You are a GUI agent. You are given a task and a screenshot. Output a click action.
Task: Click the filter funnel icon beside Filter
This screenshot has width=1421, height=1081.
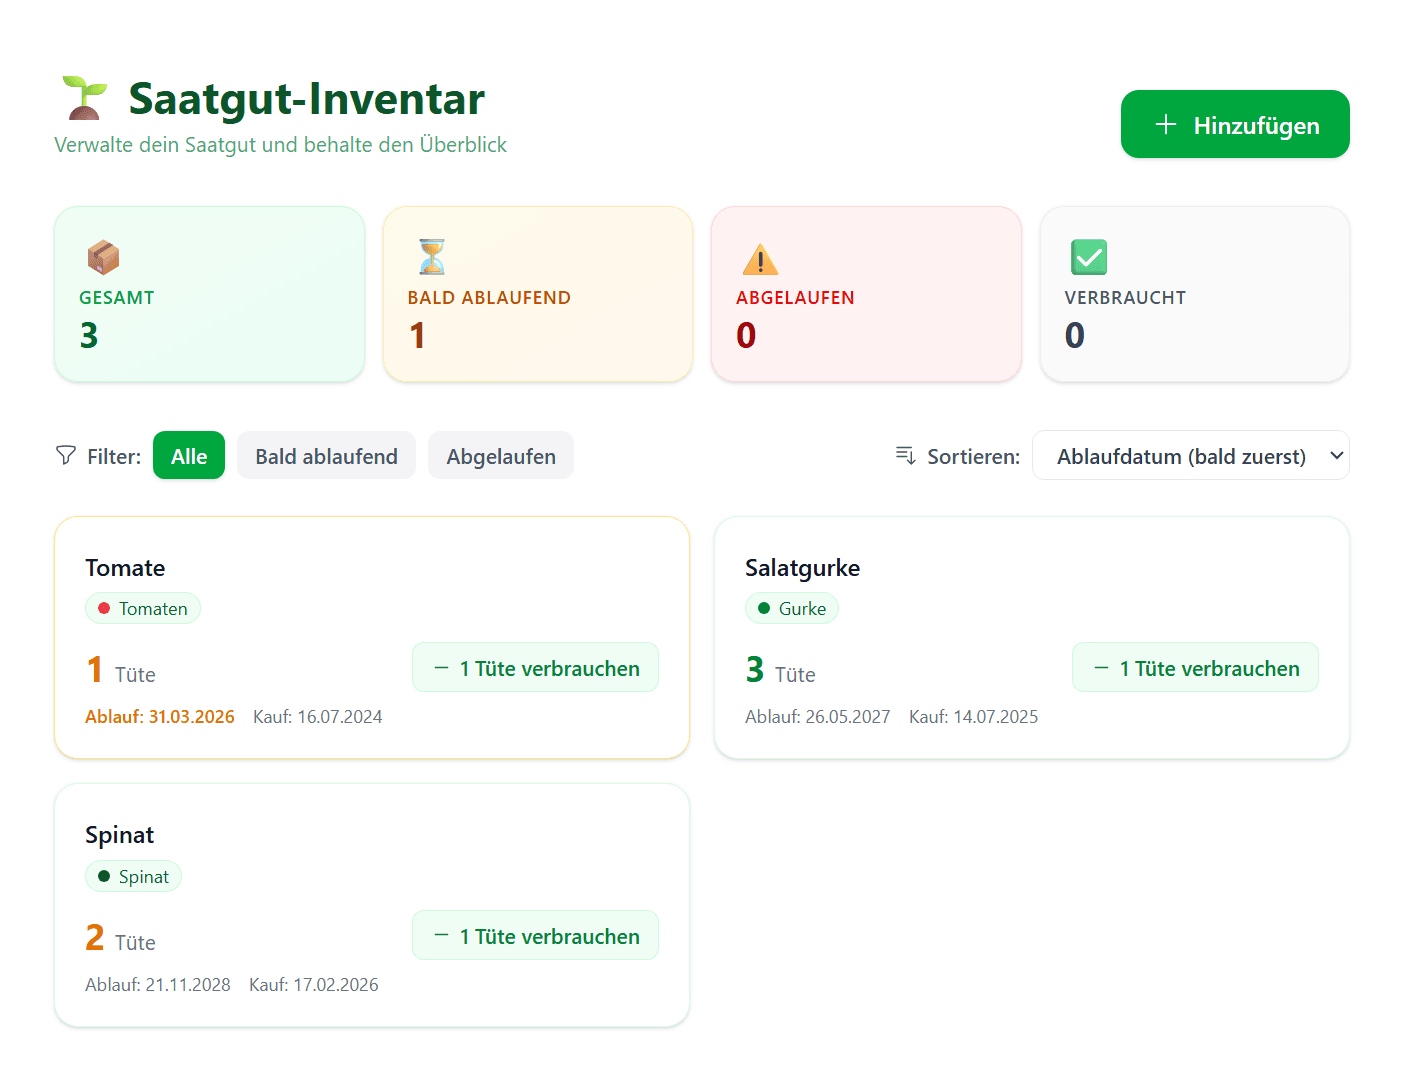(x=65, y=456)
